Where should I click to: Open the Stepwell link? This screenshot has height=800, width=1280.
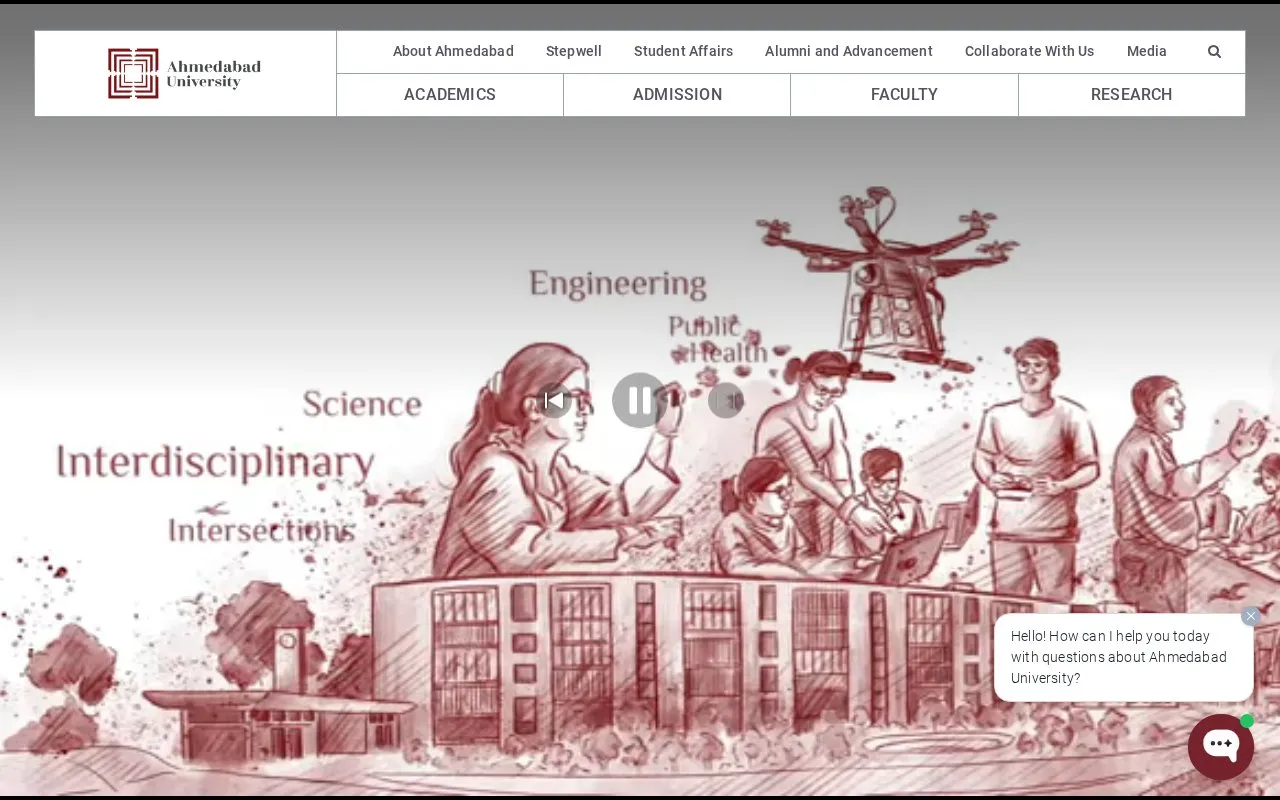point(574,51)
